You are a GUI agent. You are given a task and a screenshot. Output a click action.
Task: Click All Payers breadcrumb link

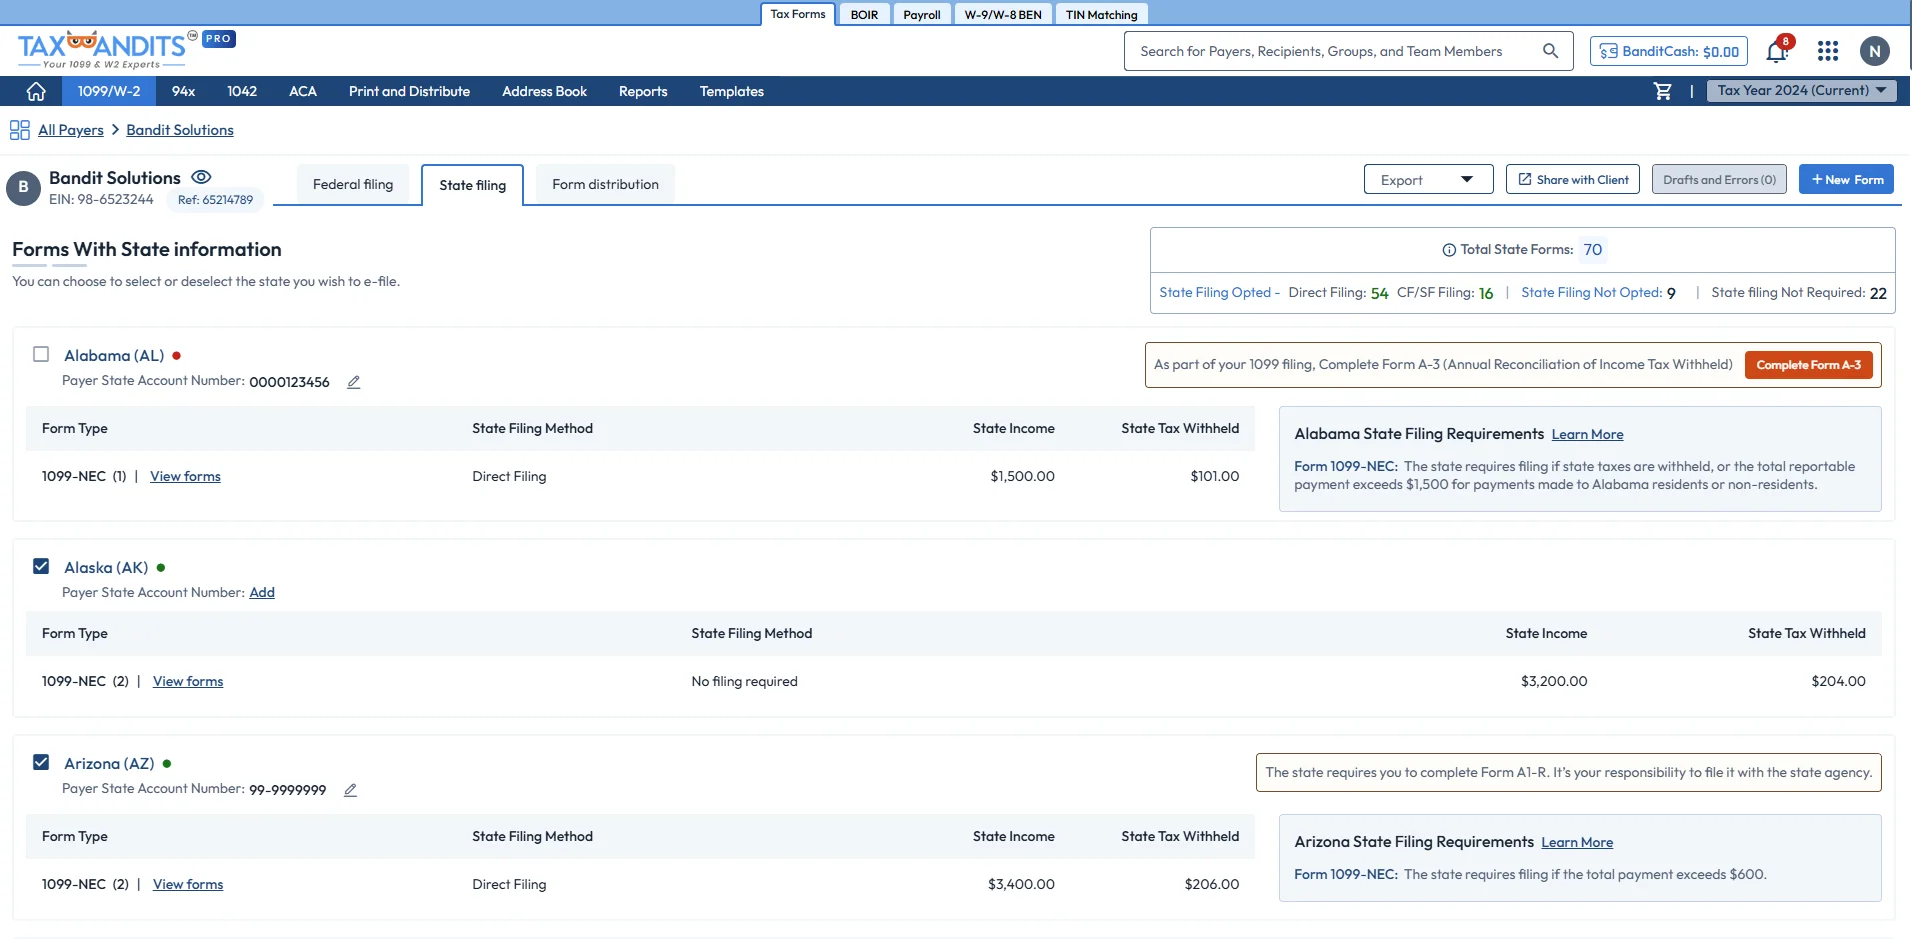coord(71,130)
